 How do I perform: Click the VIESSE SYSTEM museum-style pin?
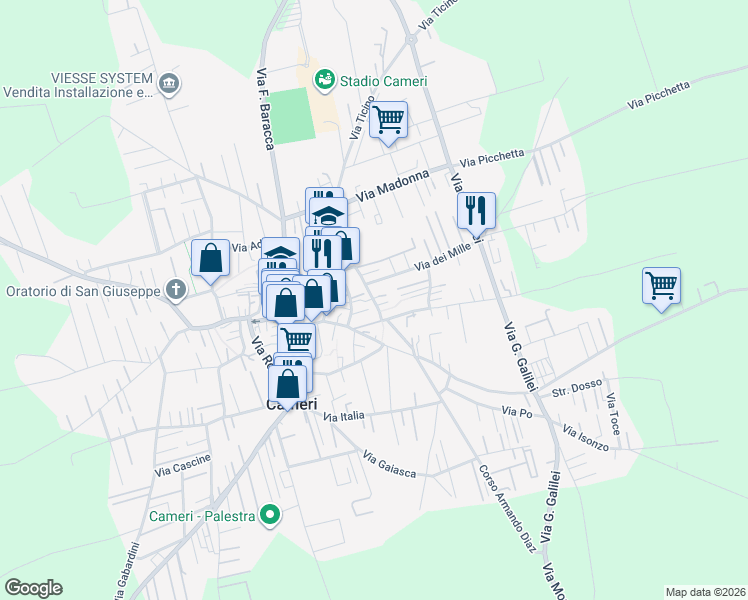pyautogui.click(x=169, y=84)
